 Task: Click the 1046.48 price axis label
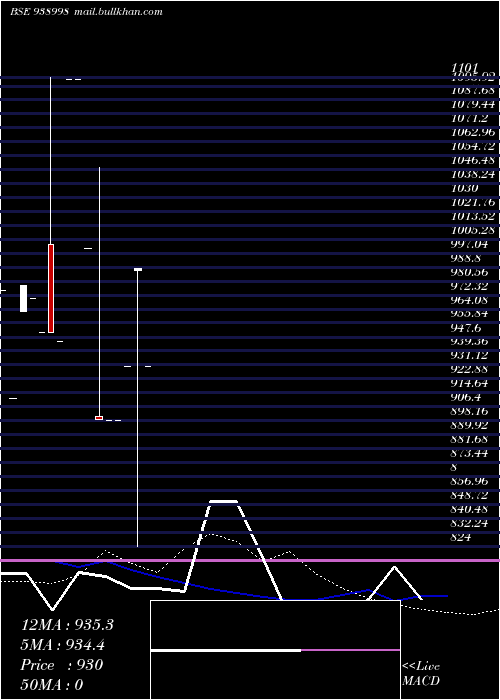click(473, 160)
